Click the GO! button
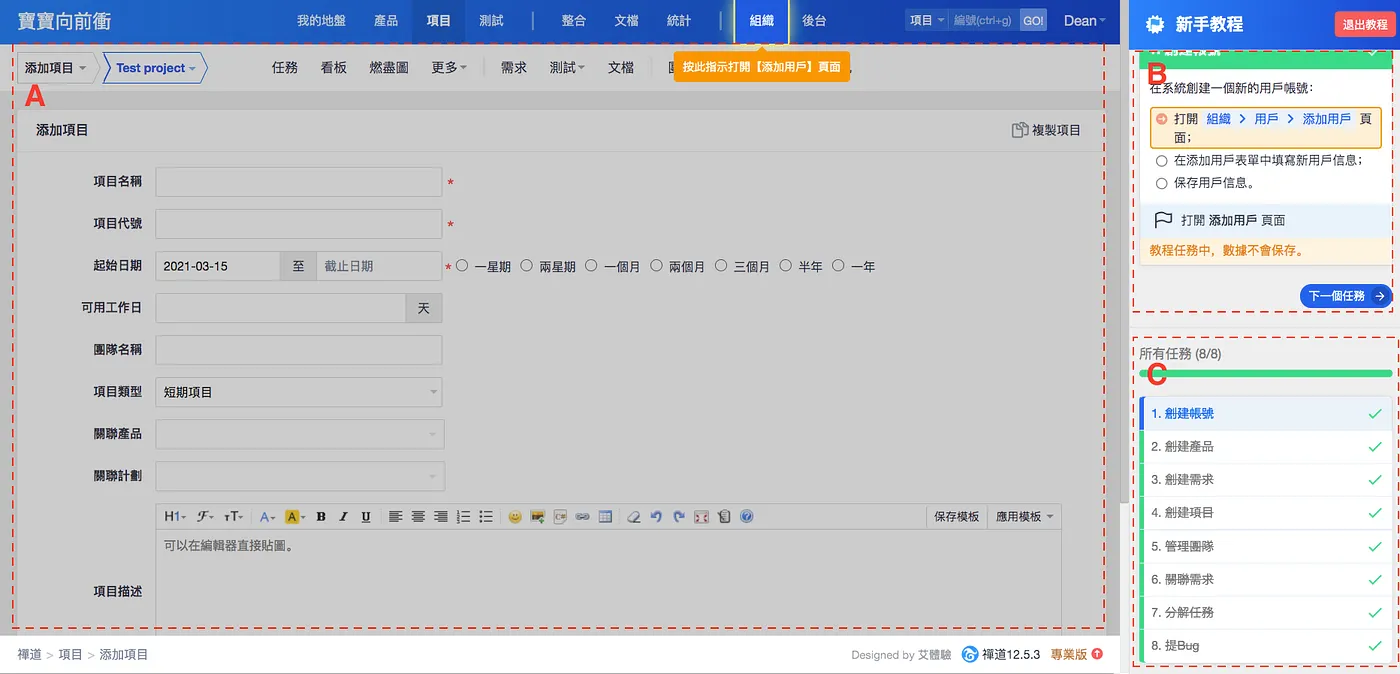This screenshot has height=674, width=1400. [1033, 21]
